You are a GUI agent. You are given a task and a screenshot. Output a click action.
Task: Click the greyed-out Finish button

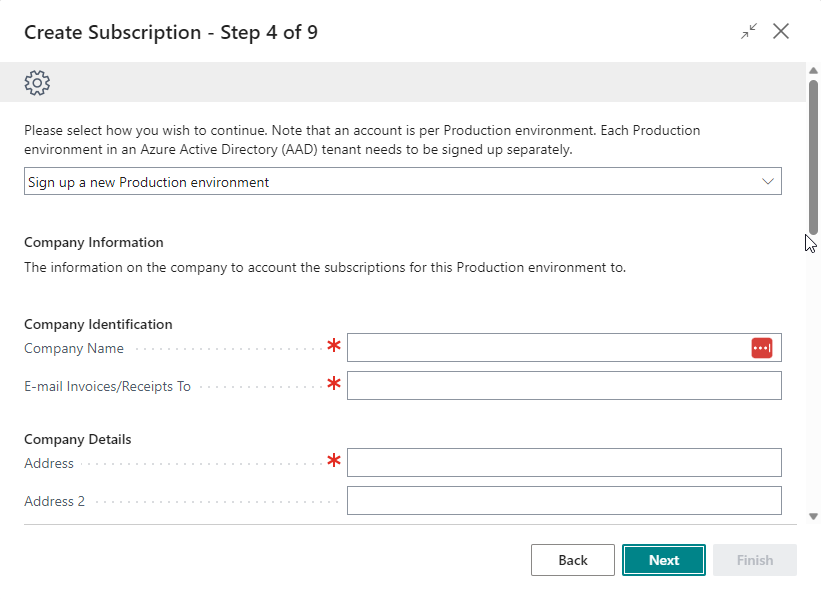(x=755, y=560)
